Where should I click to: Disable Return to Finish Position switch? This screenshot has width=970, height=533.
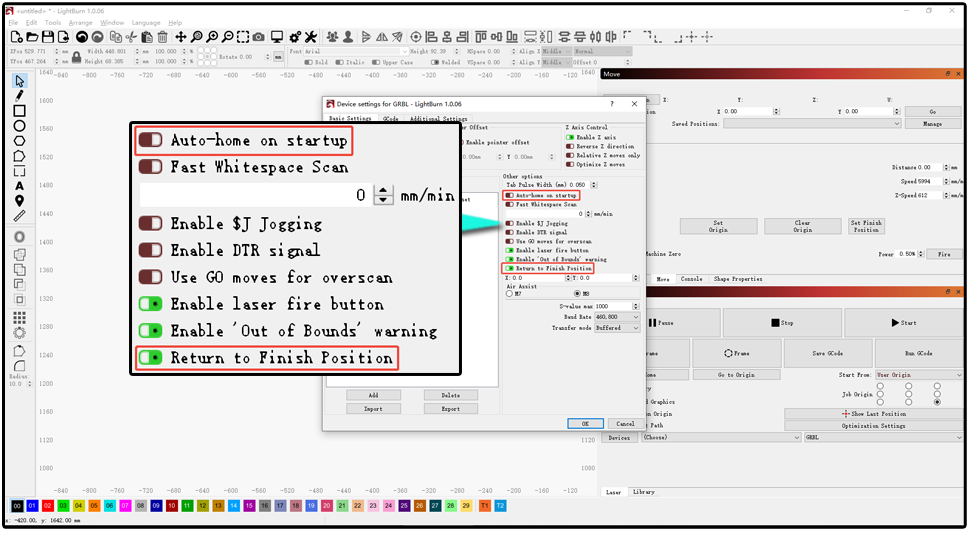pos(510,268)
